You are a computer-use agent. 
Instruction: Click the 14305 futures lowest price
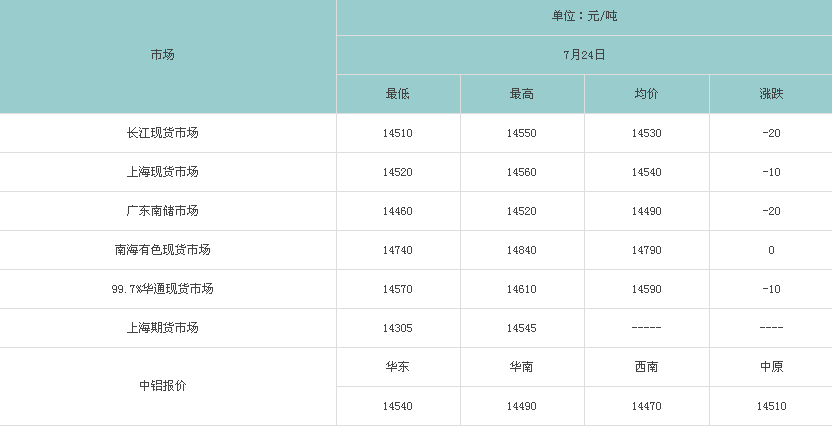[x=397, y=328]
